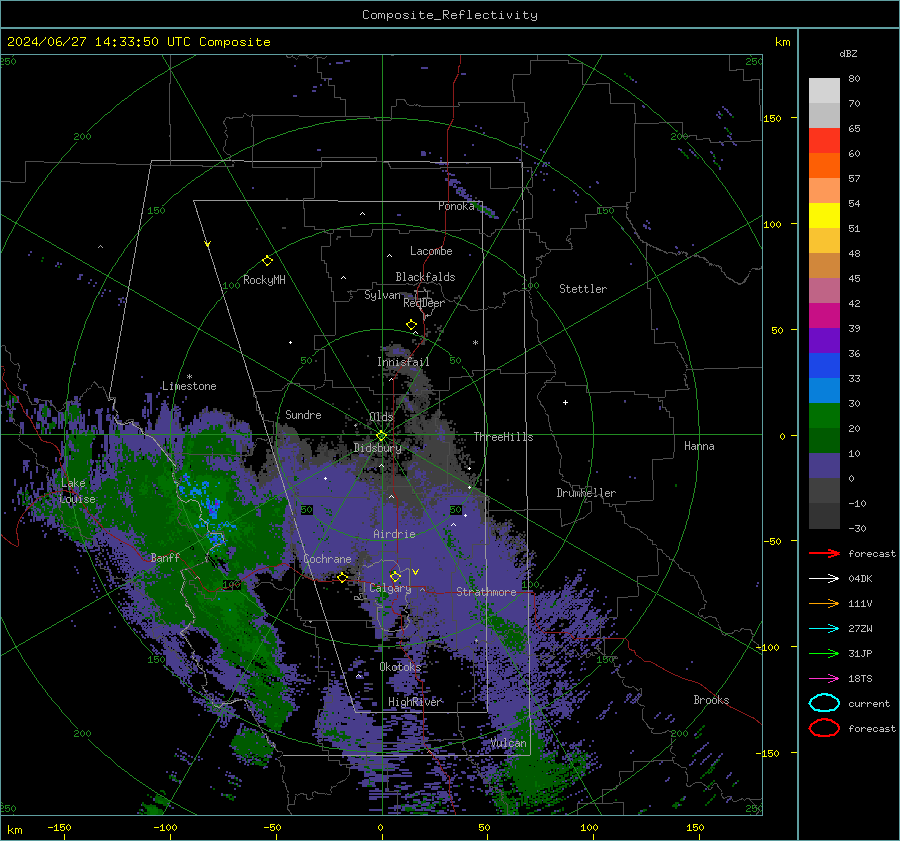Click the Hanna city label
The height and width of the screenshot is (841, 900).
tap(699, 446)
